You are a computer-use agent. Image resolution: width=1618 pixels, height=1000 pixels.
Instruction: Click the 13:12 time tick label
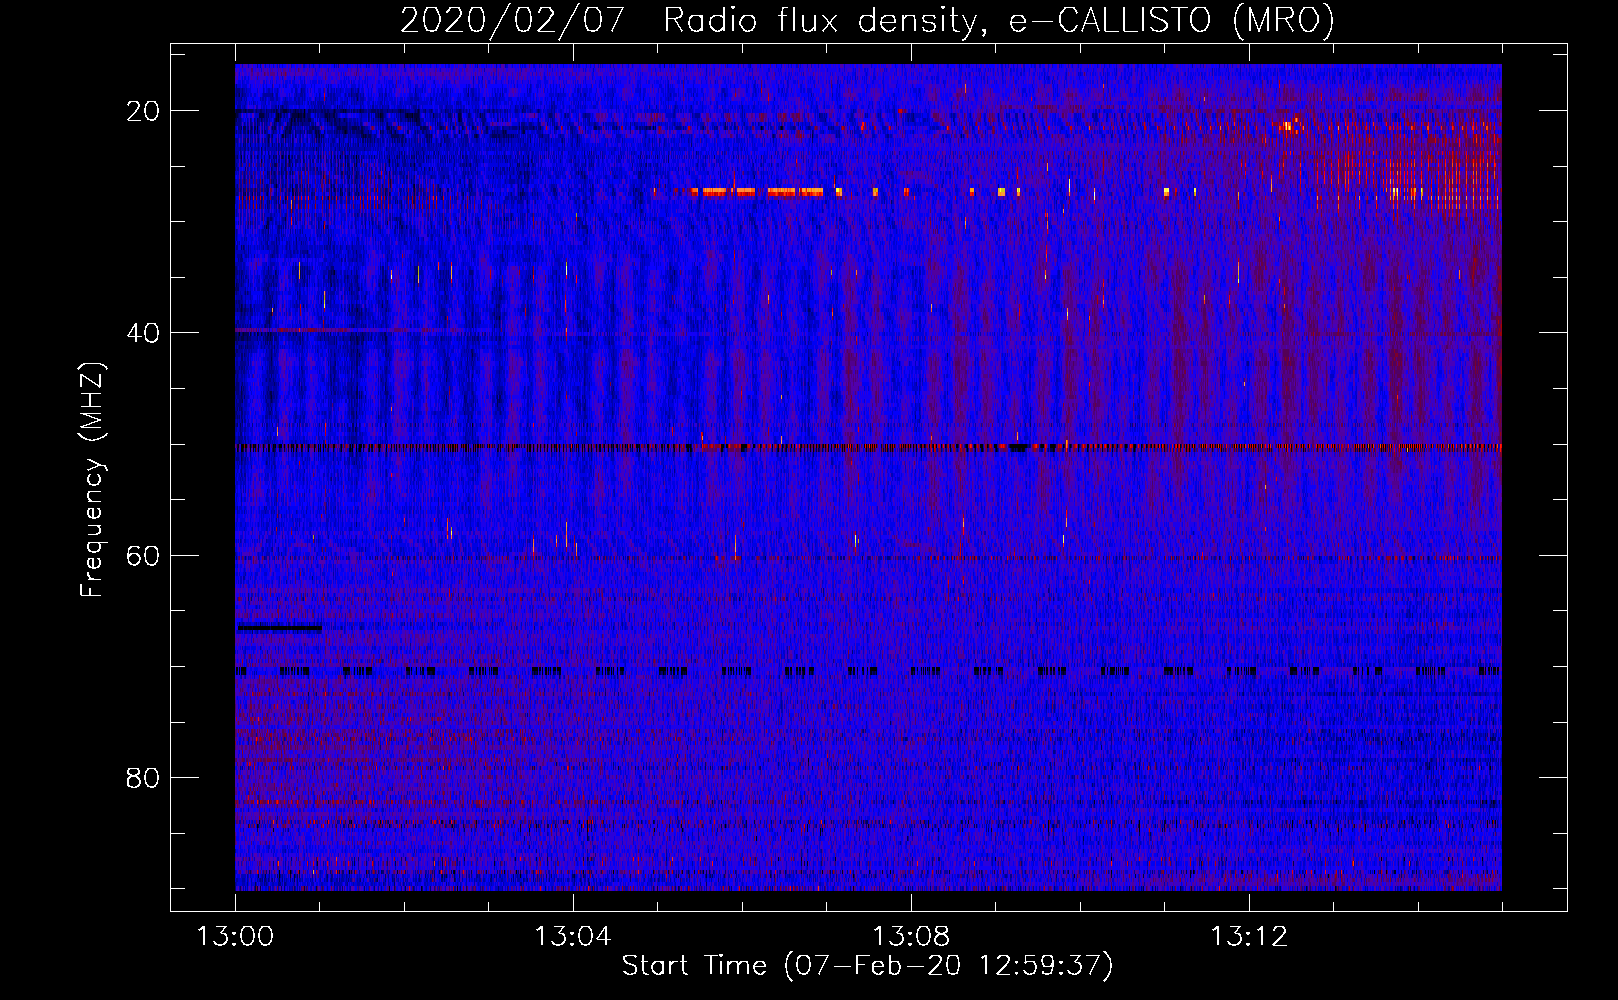click(x=1248, y=937)
